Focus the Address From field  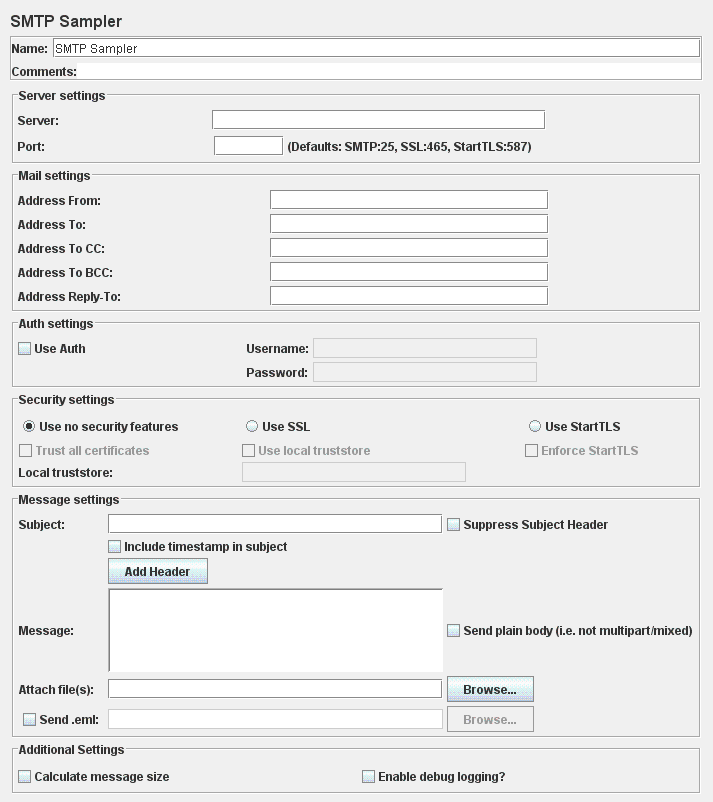pyautogui.click(x=408, y=200)
